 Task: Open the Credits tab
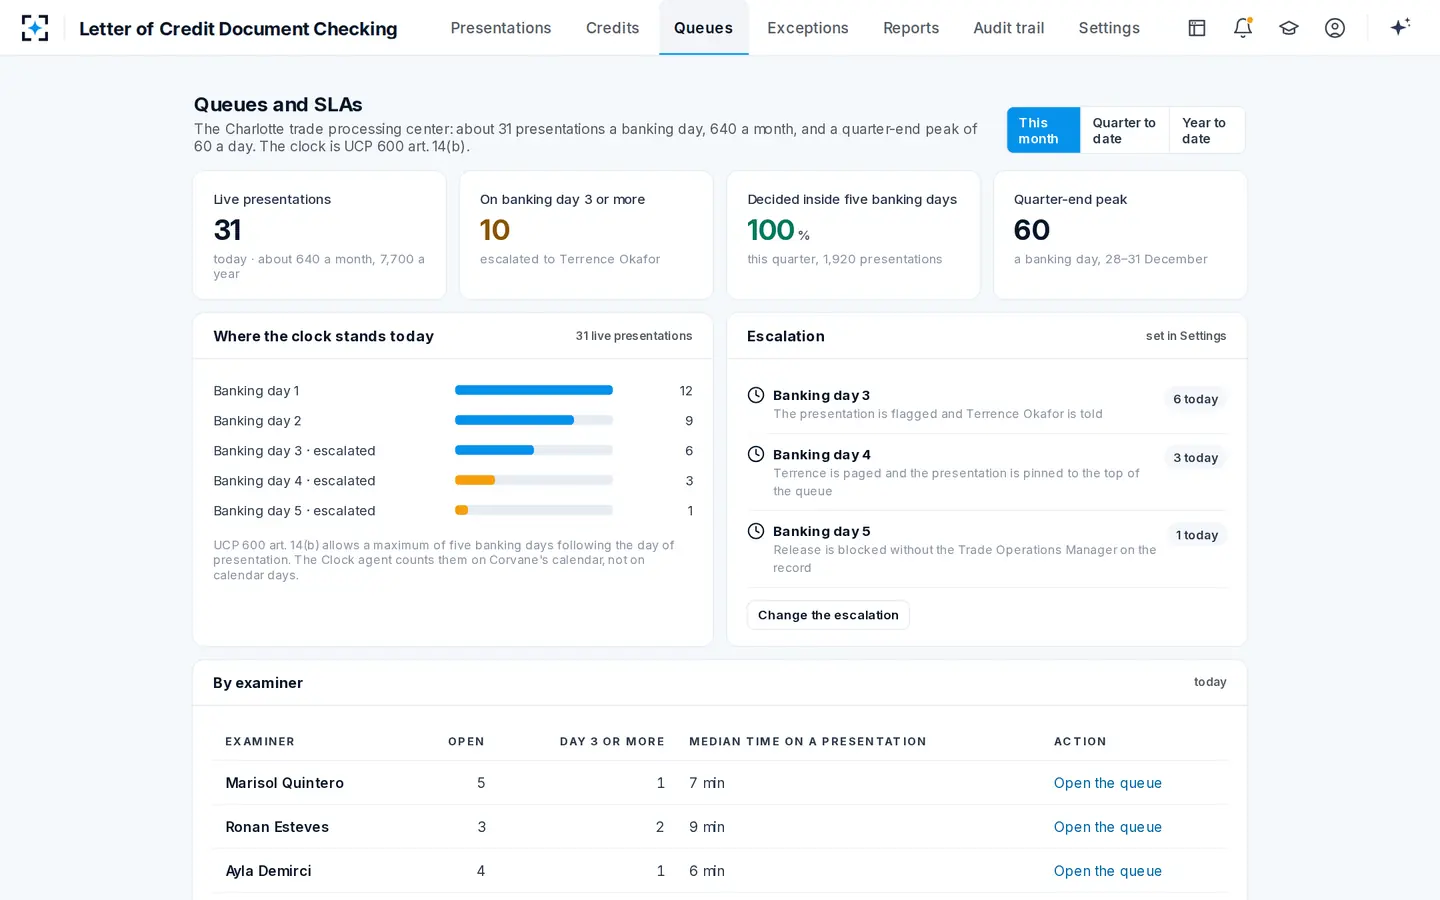(612, 28)
